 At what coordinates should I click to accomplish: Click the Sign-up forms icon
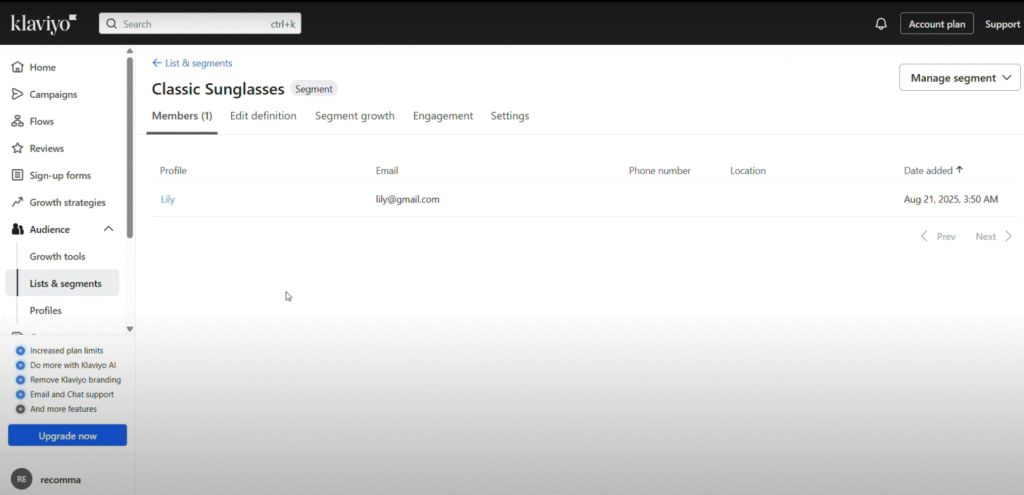coord(17,176)
